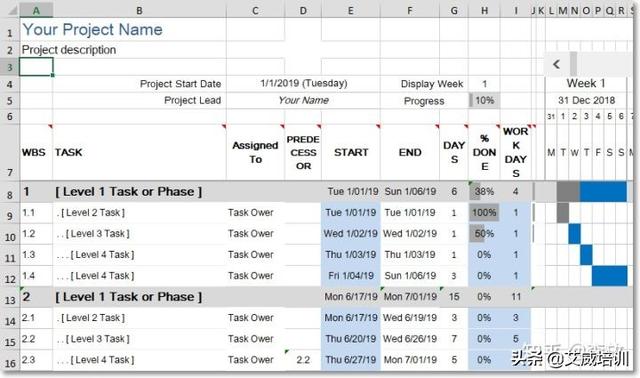
Task: Click the Mon 6/17/19 start date for task 2.1
Action: tap(351, 318)
